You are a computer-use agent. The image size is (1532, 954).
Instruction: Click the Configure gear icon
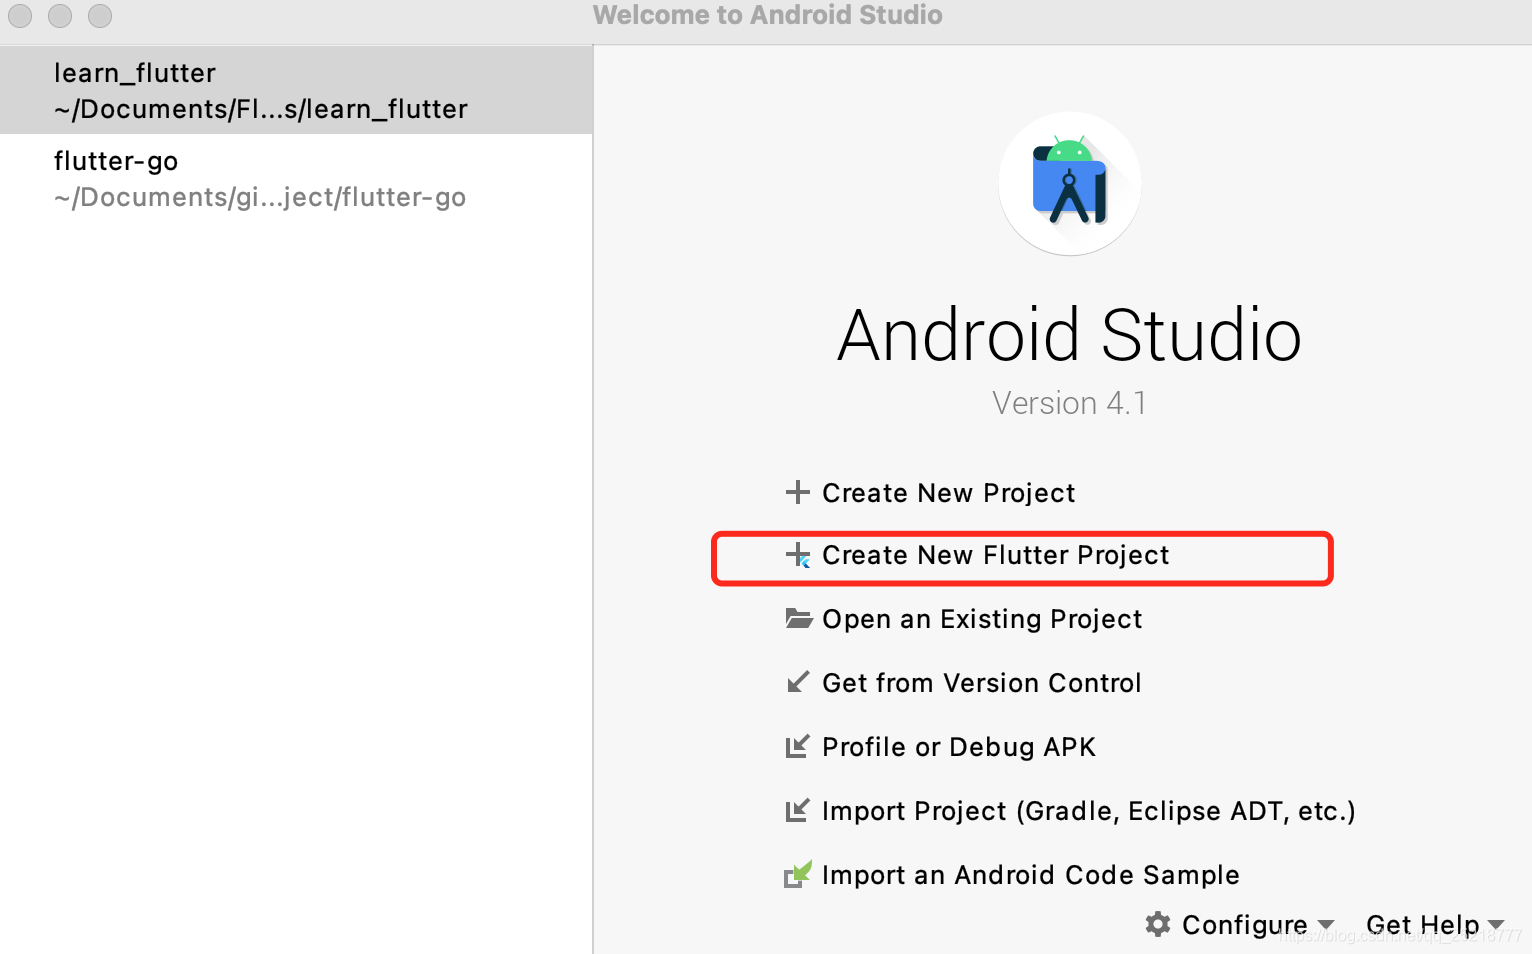[1158, 924]
